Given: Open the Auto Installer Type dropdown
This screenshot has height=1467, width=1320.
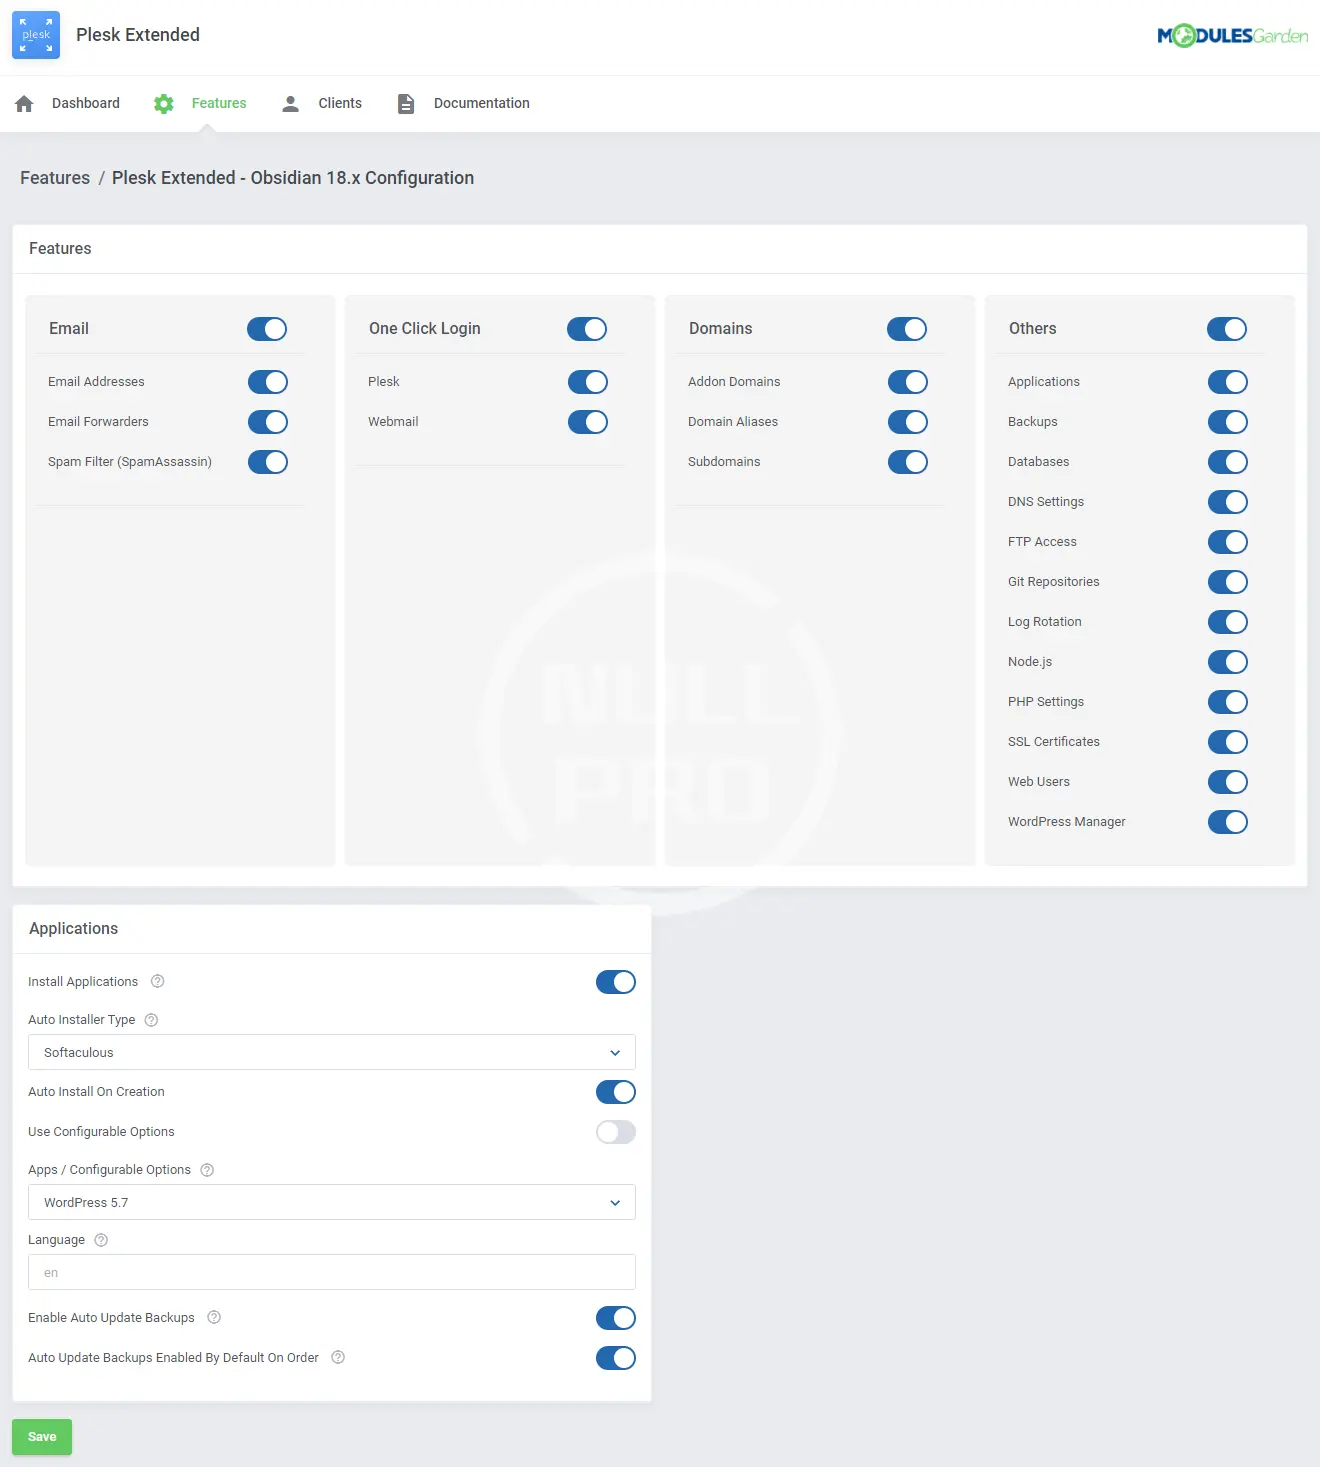Looking at the screenshot, I should [331, 1052].
